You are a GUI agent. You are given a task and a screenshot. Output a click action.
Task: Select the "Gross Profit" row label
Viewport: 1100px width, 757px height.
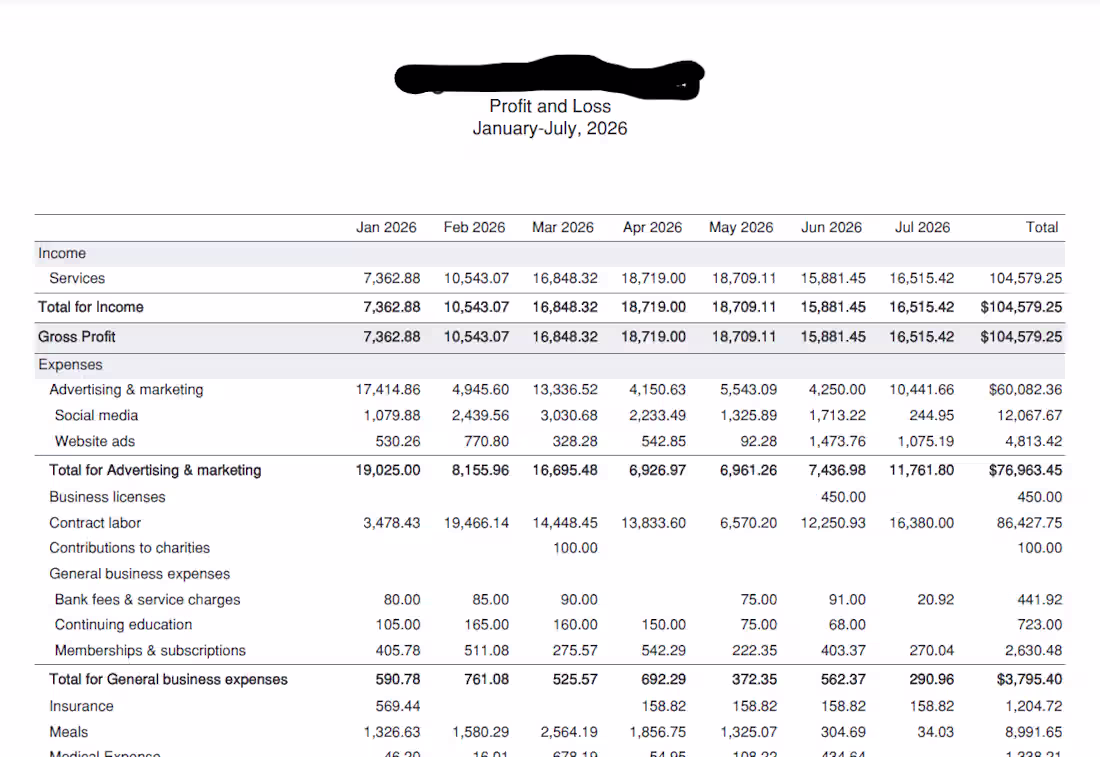[x=76, y=337]
